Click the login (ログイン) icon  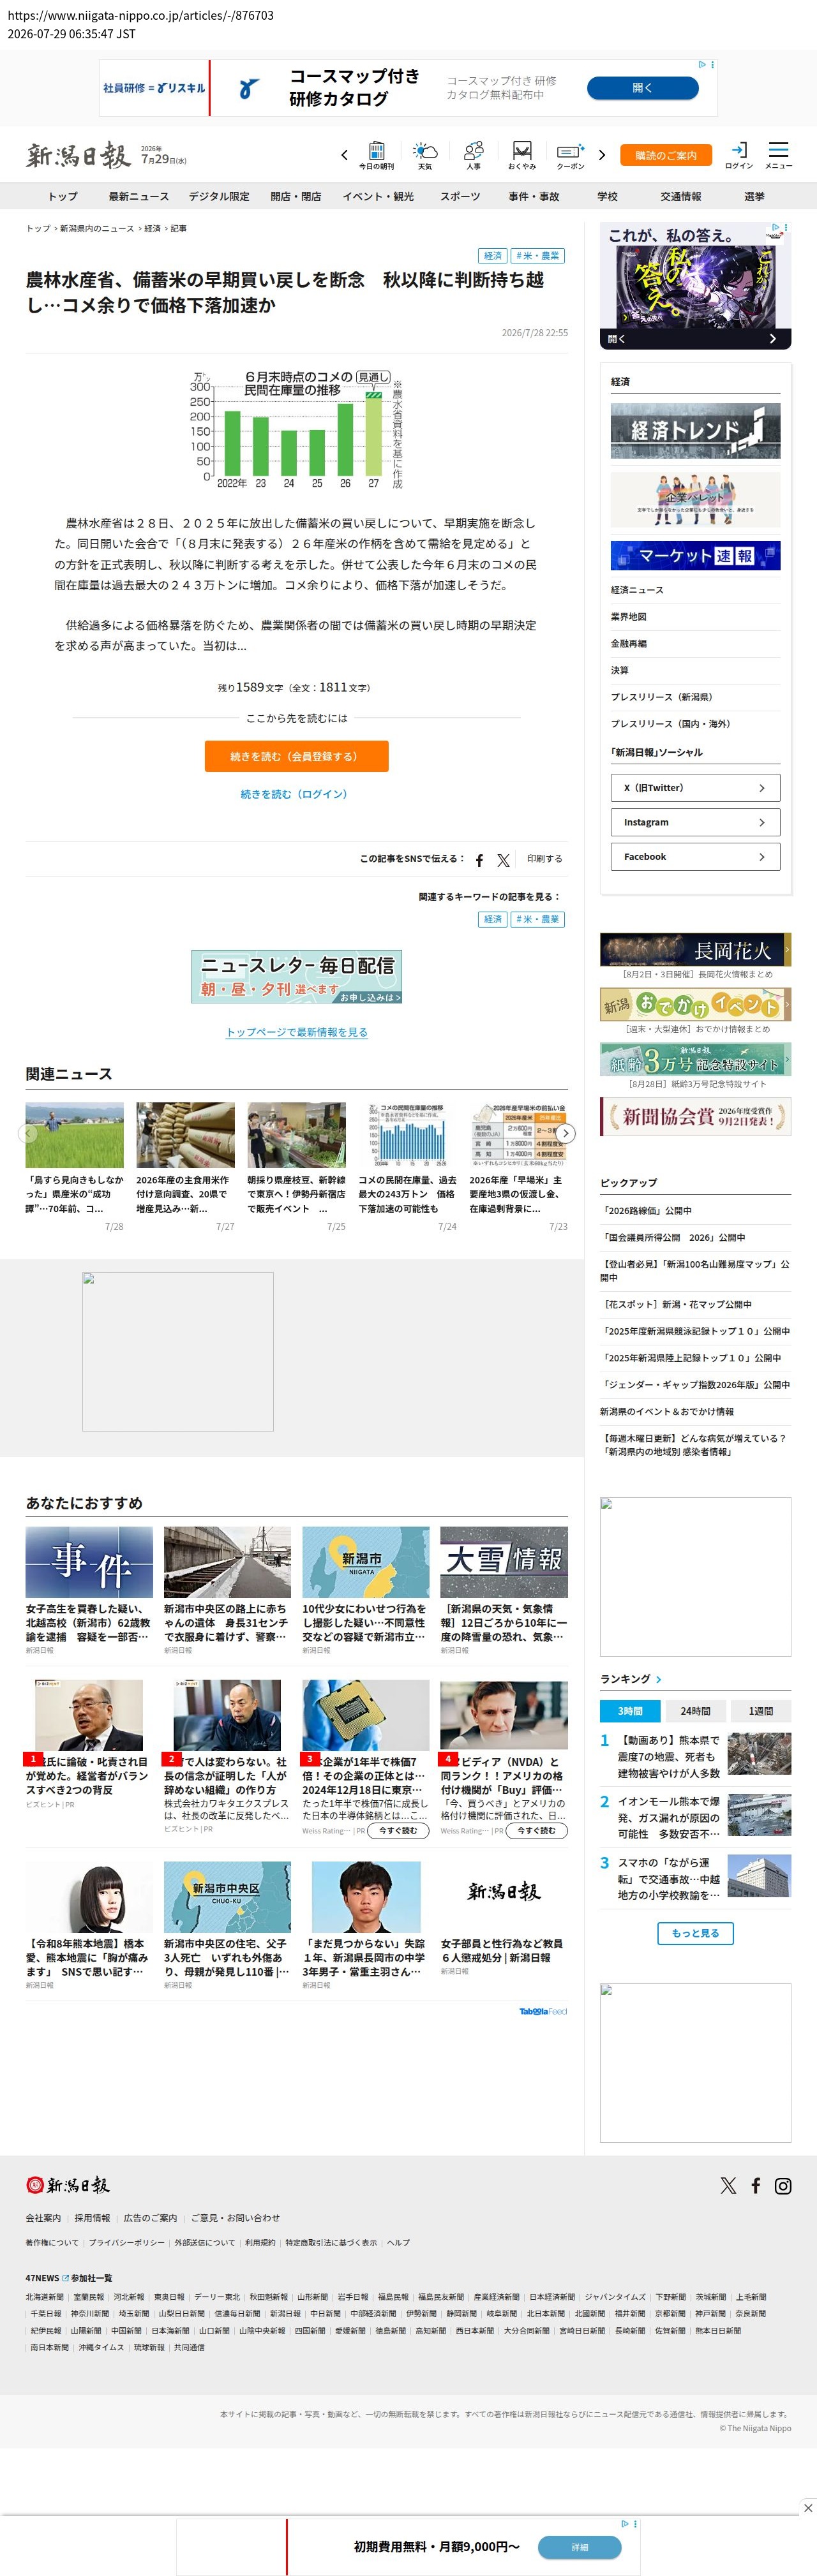739,155
